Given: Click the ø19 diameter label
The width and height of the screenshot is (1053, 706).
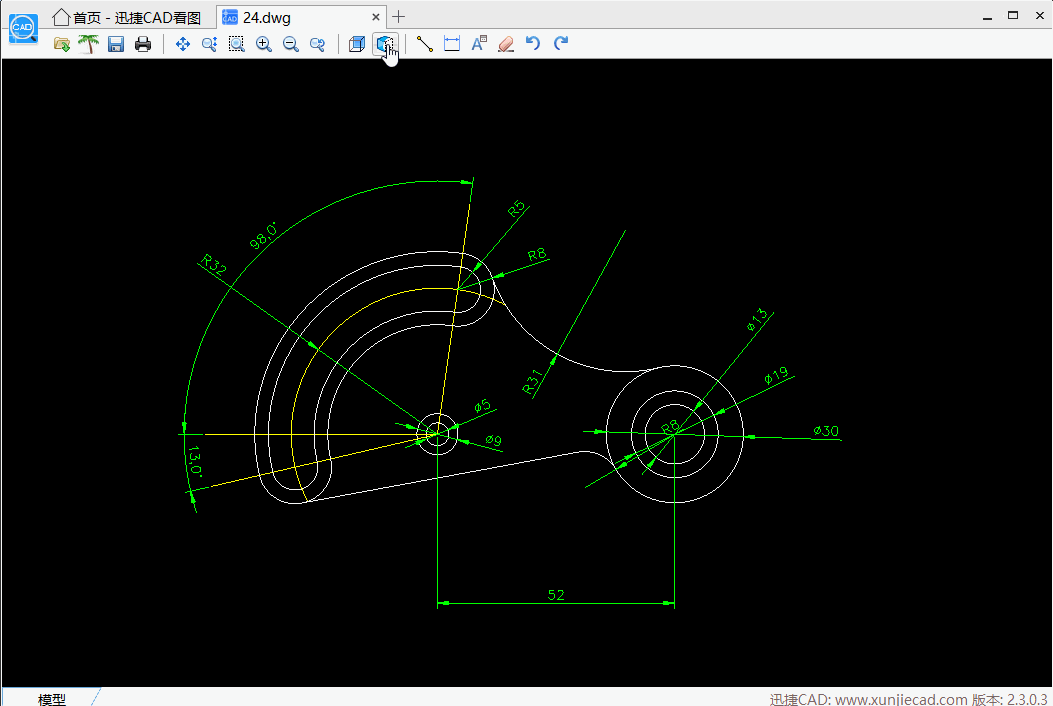Looking at the screenshot, I should click(776, 376).
